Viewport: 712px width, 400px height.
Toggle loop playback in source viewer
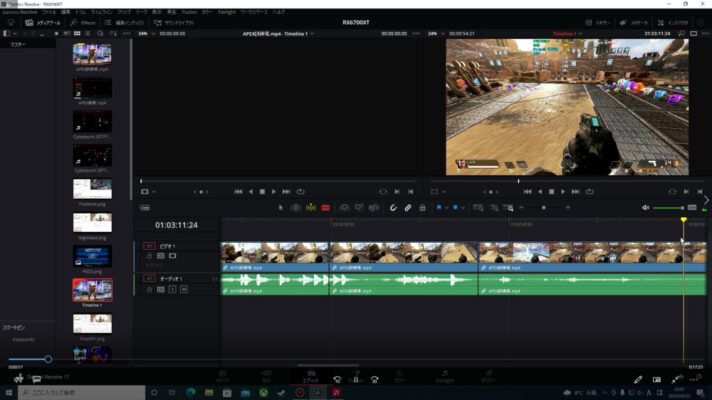click(301, 192)
